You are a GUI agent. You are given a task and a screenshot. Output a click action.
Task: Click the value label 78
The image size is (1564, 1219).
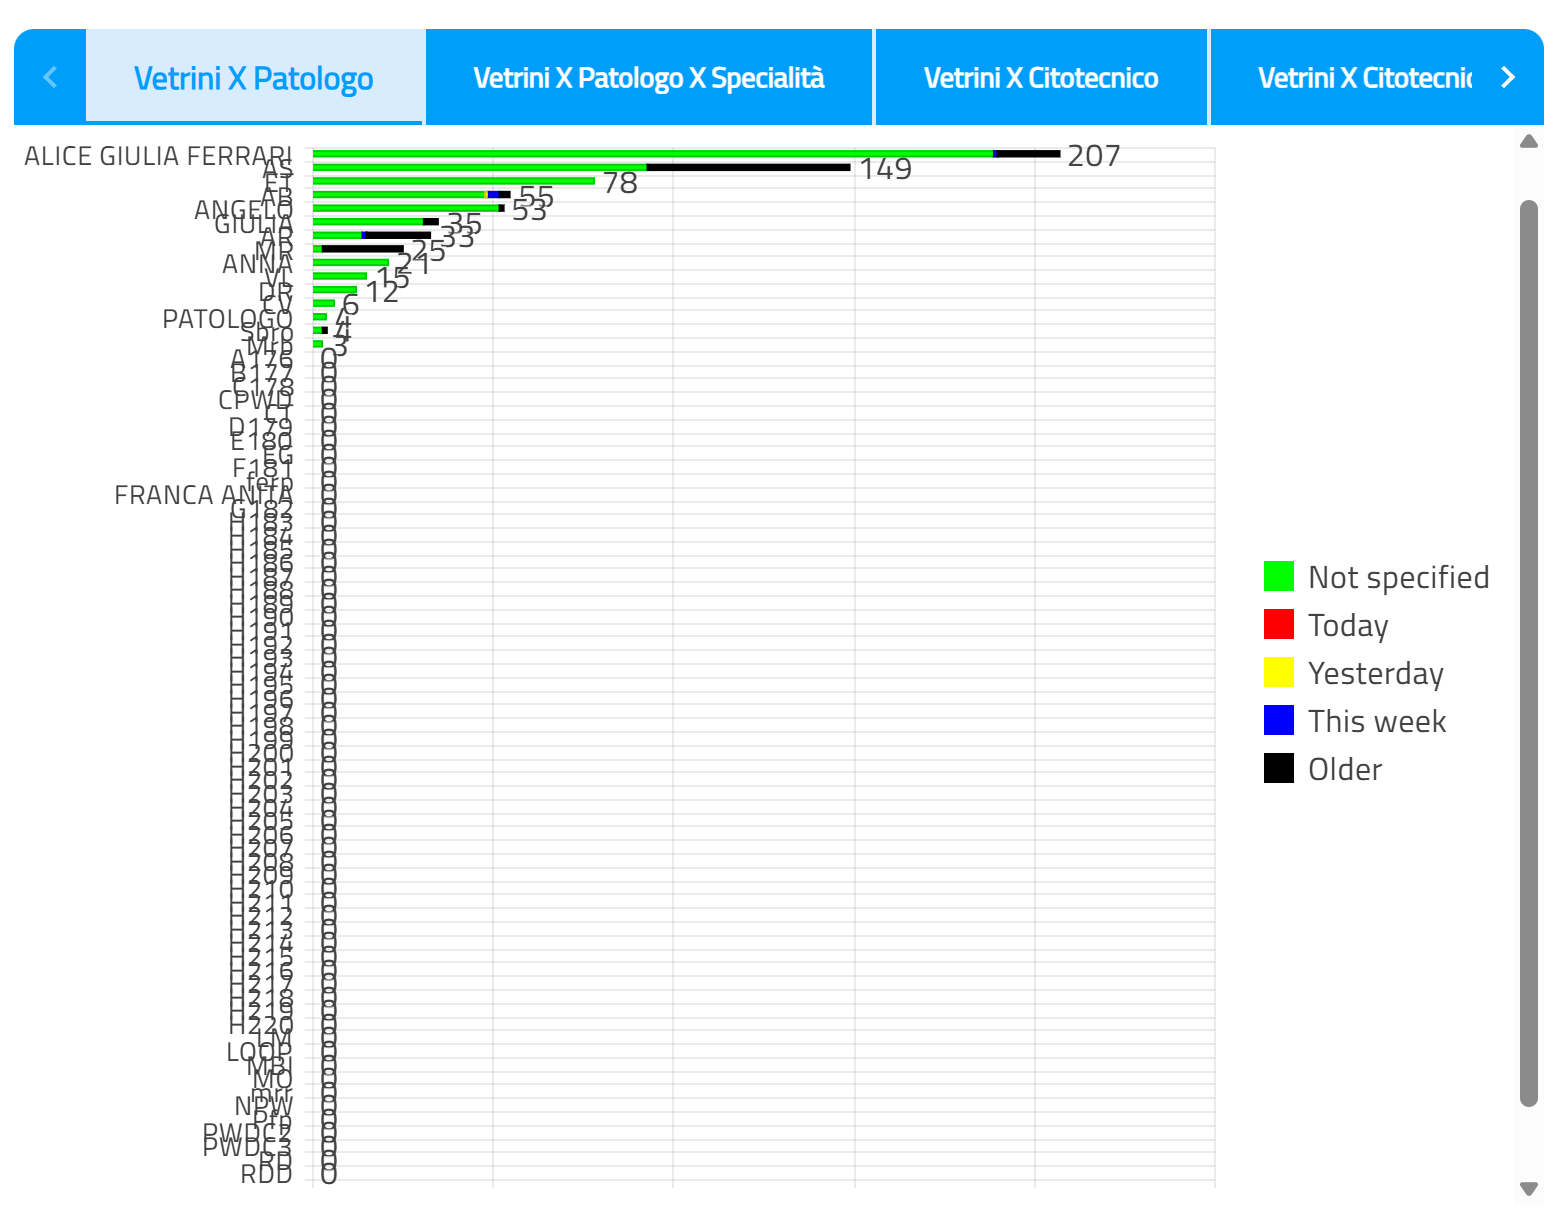click(620, 183)
